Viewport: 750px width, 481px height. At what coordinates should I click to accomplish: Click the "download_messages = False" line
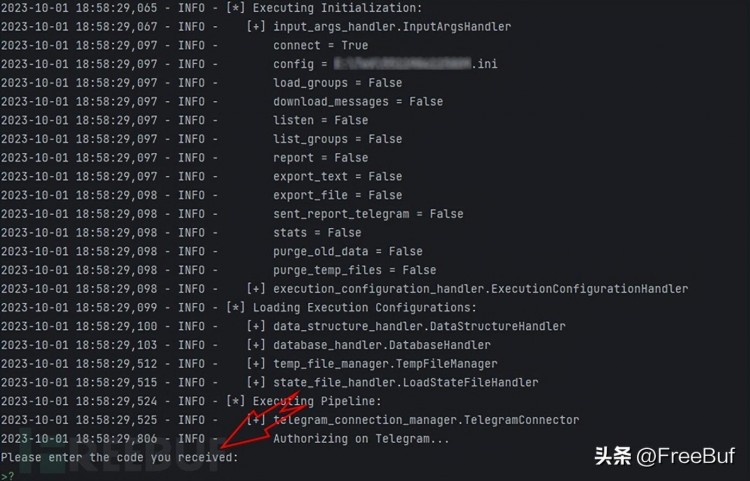click(358, 101)
